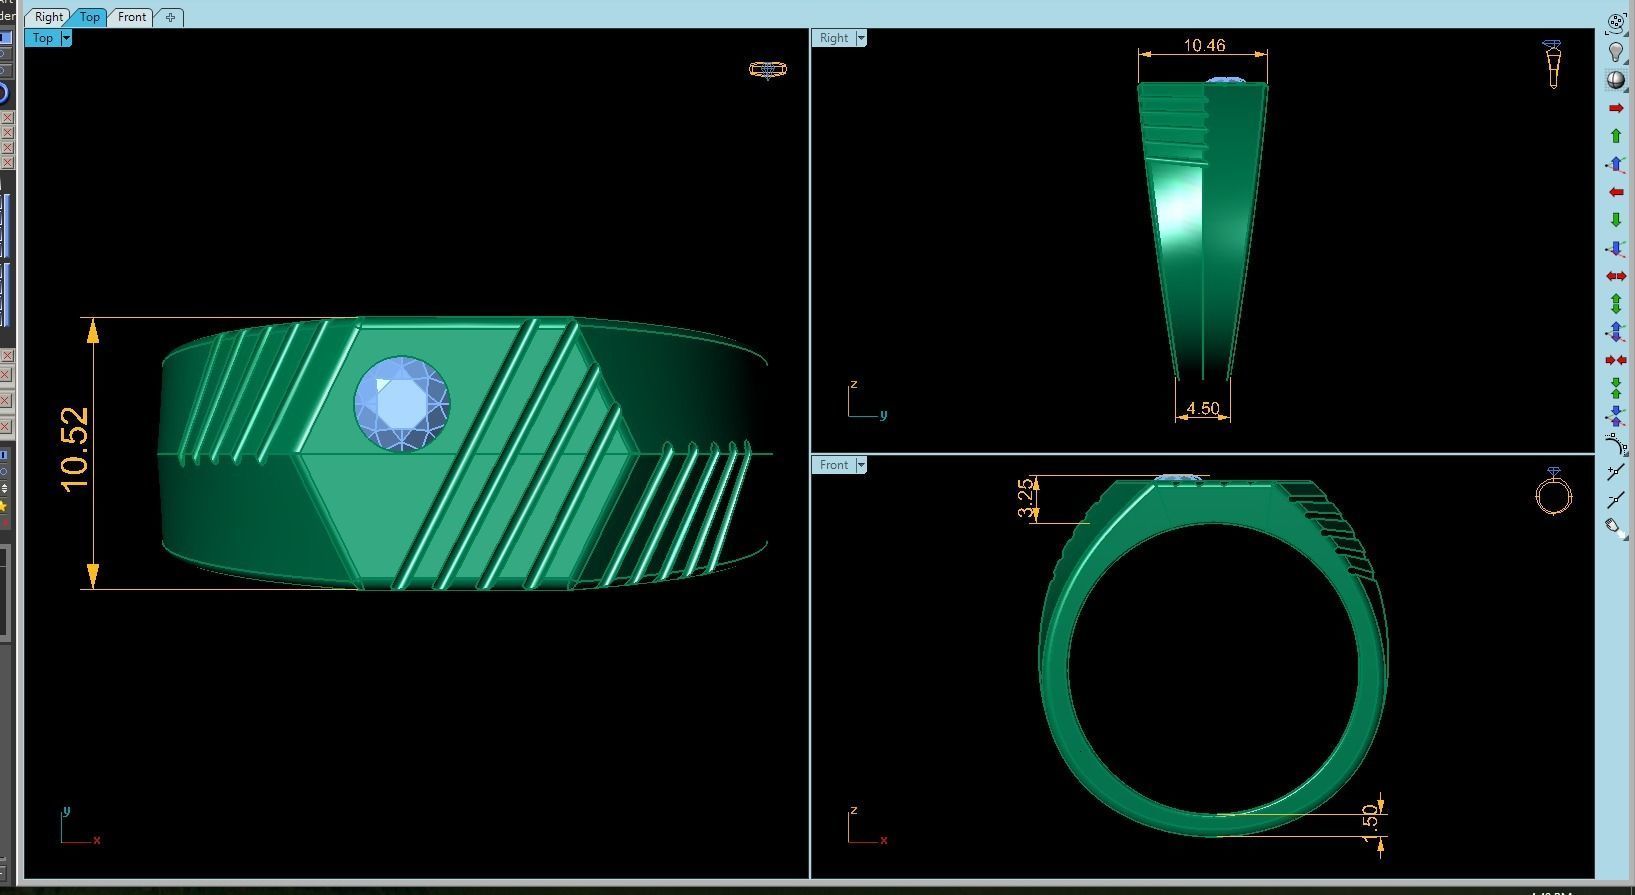Open the render film-reel tool
The height and width of the screenshot is (895, 1635).
pos(1616,23)
